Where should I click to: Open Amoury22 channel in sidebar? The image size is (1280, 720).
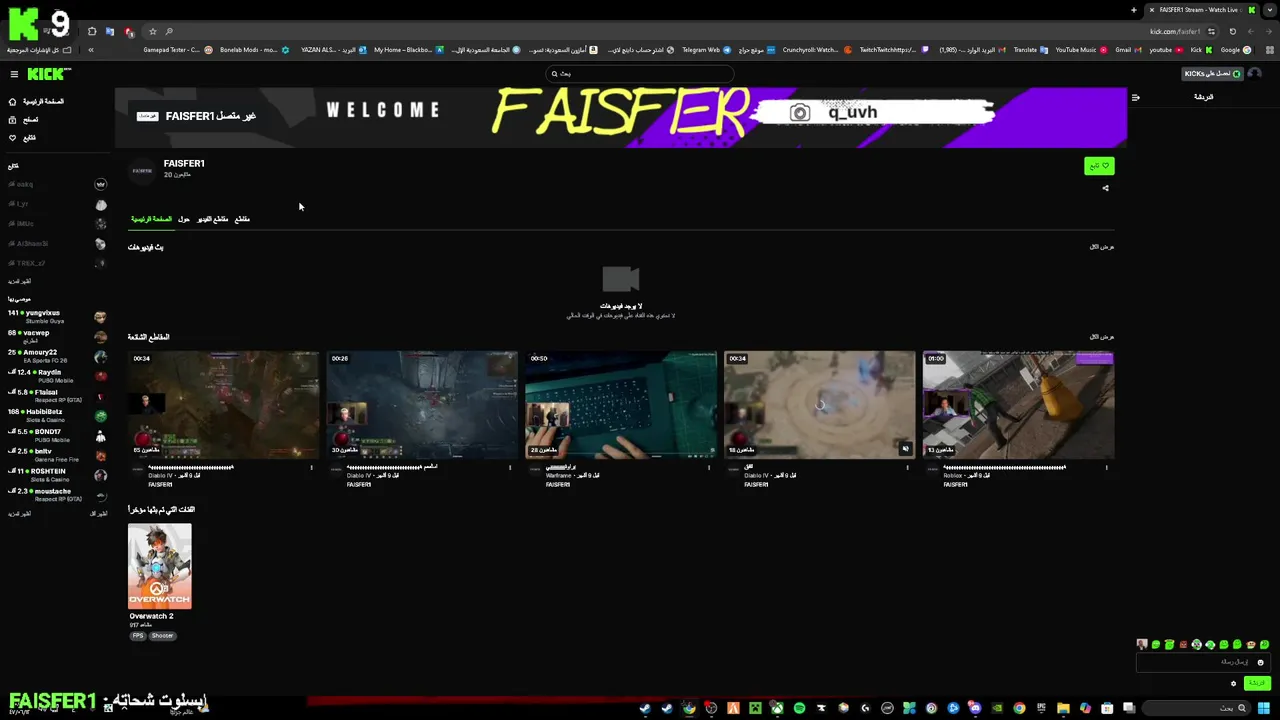click(57, 356)
